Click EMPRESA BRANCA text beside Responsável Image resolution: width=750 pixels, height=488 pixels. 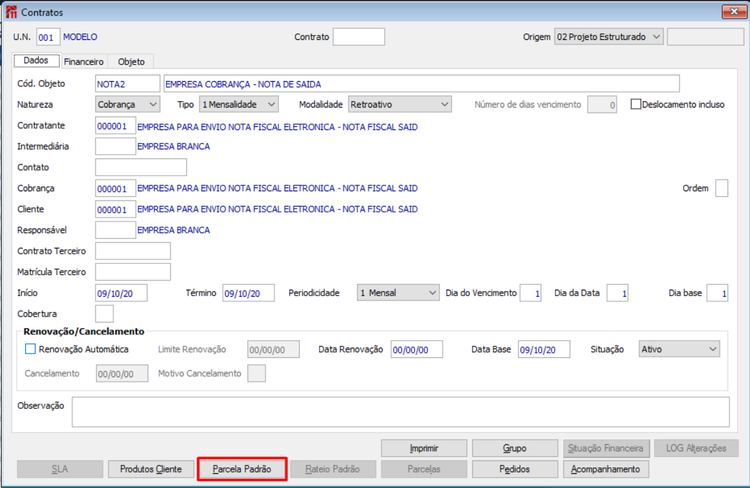tap(174, 230)
